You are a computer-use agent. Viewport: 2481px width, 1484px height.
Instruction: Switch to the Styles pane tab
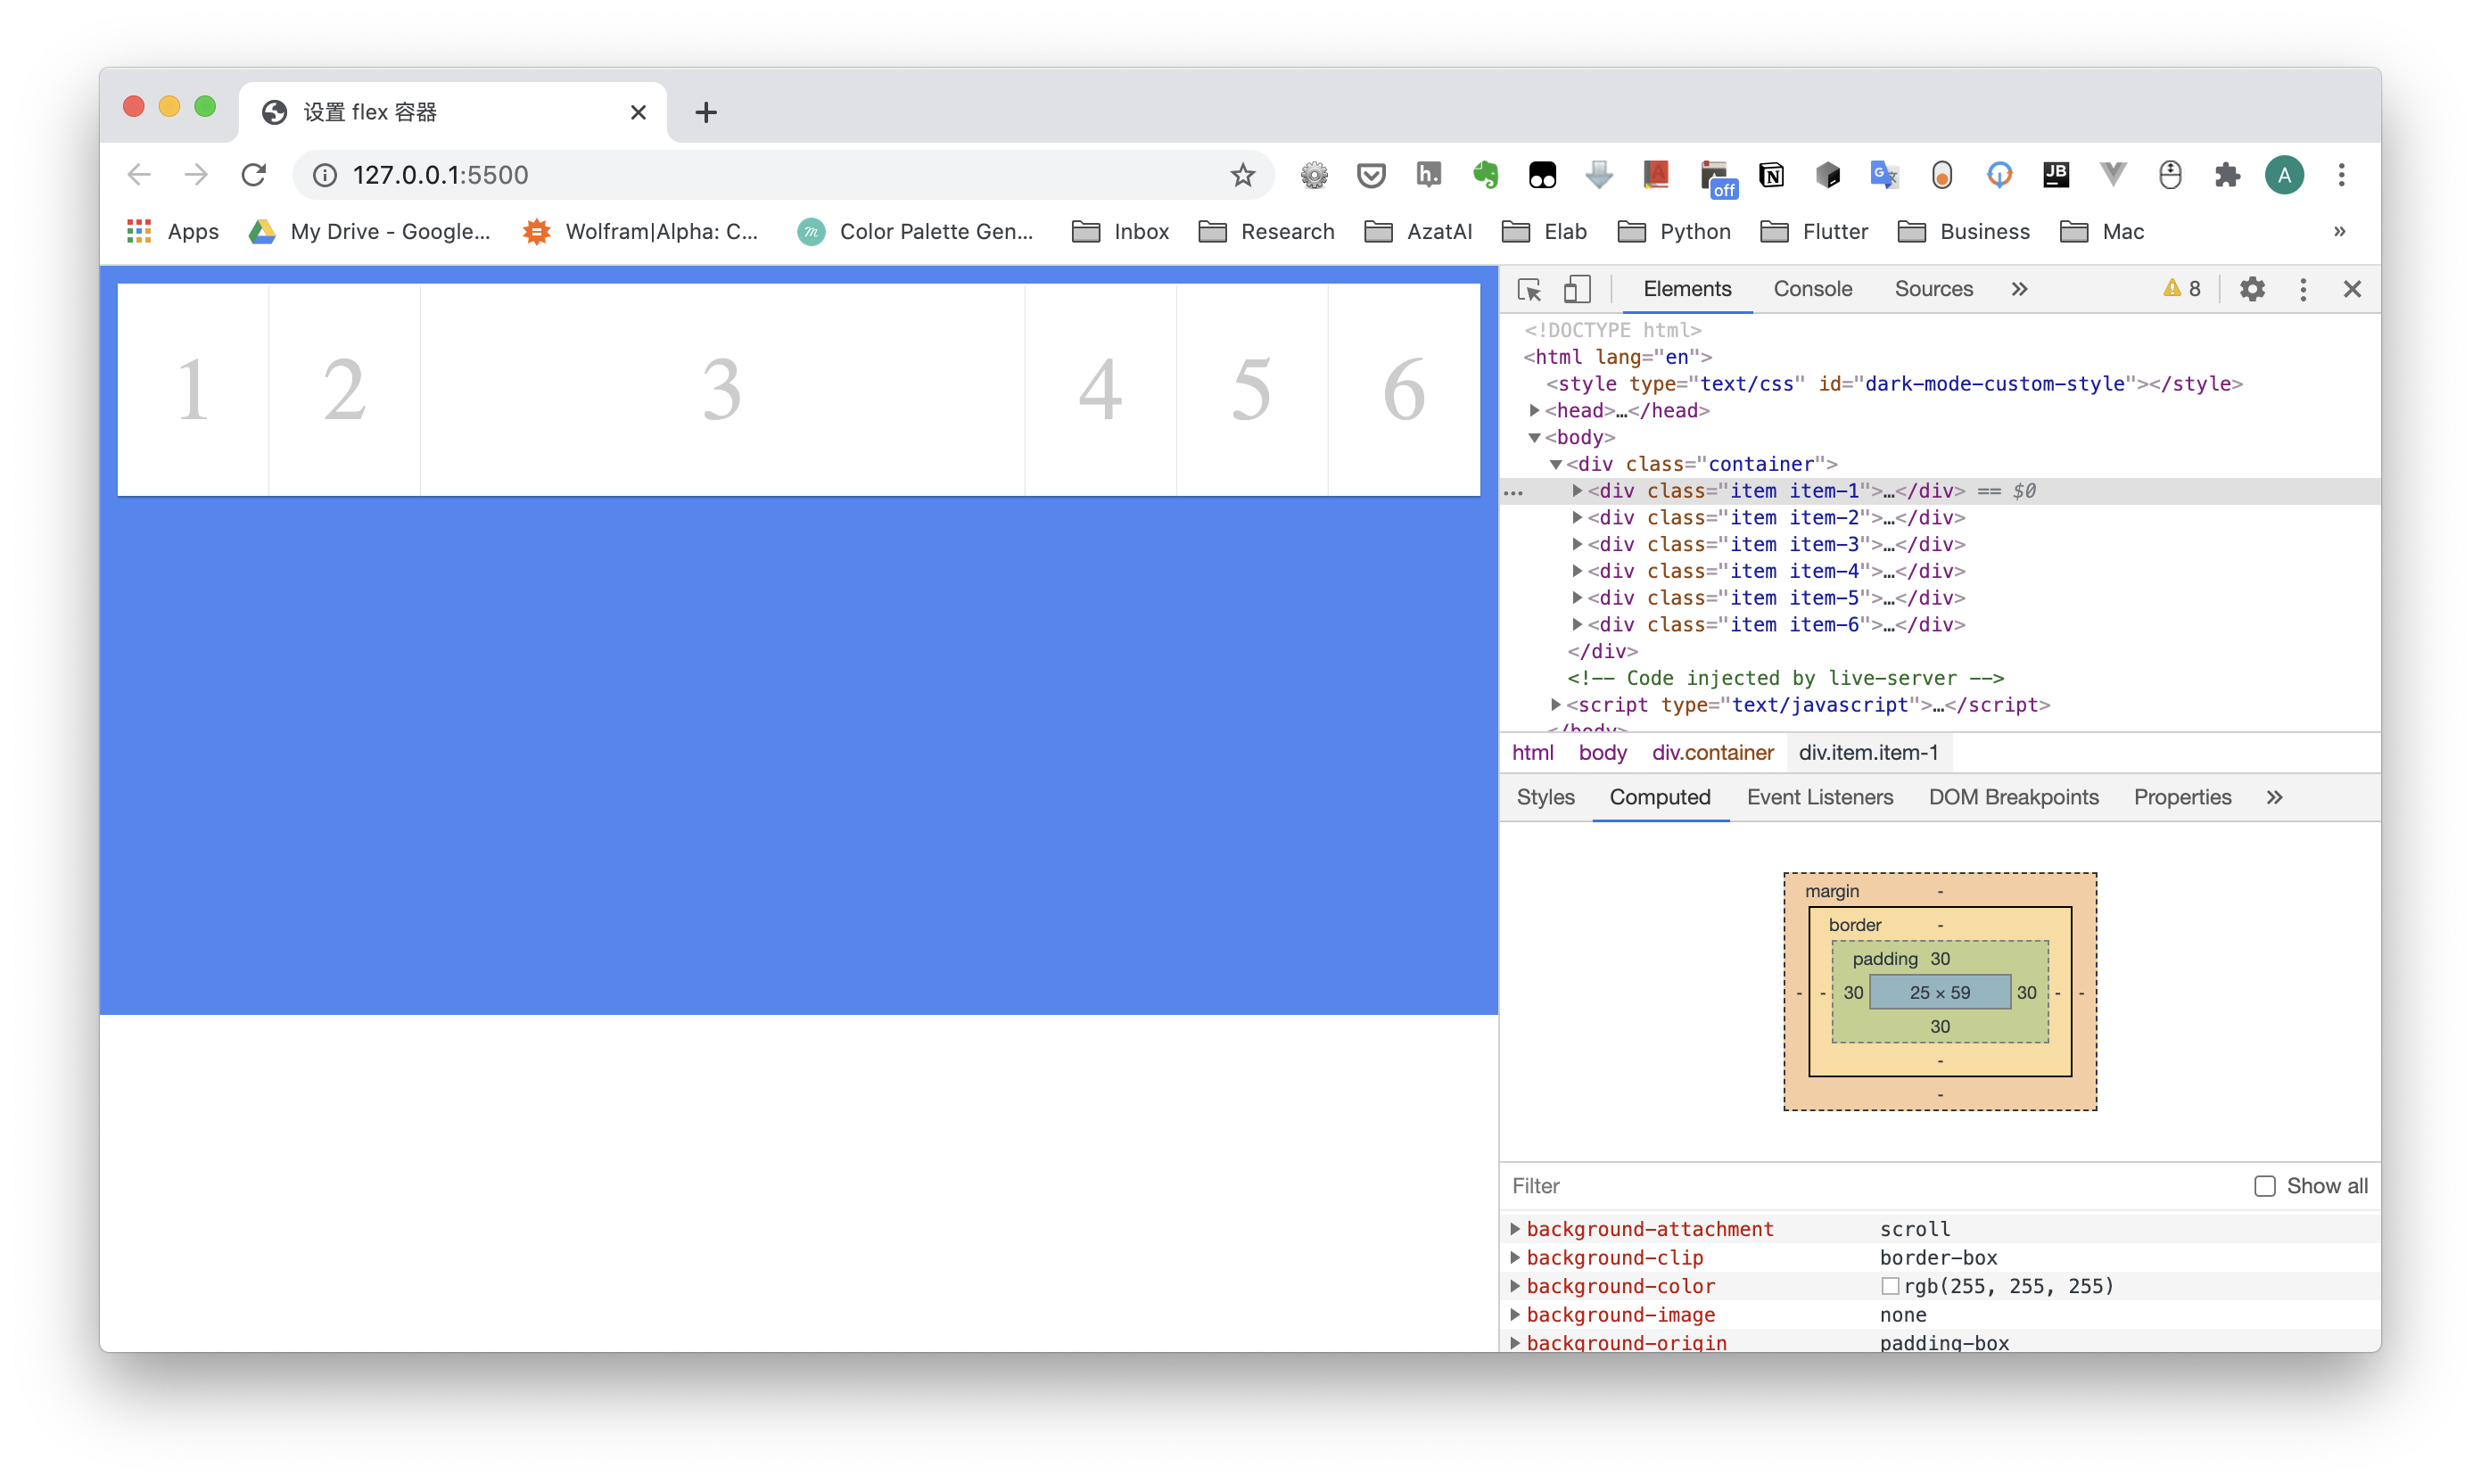1545,797
